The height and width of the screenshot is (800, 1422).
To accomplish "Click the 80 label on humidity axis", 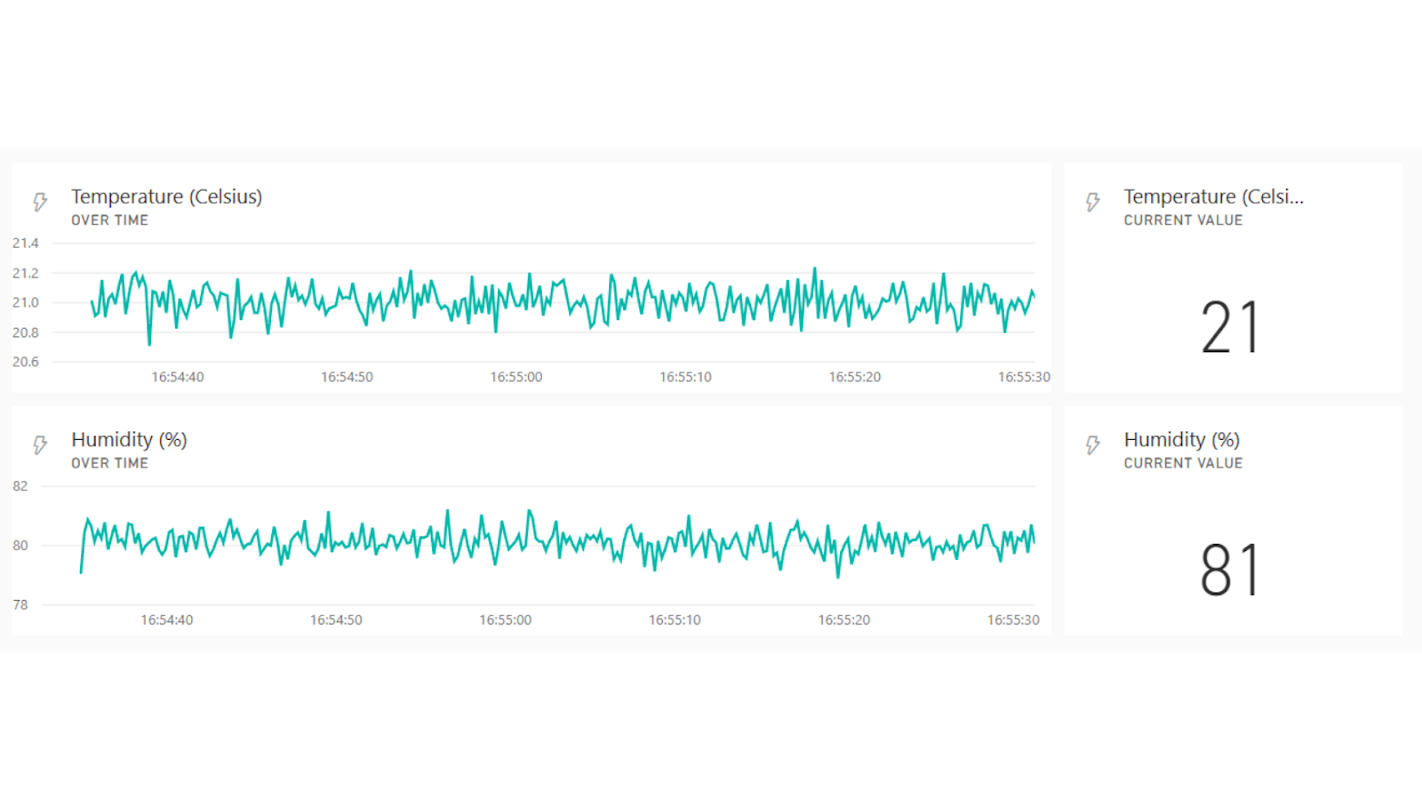I will [x=20, y=545].
